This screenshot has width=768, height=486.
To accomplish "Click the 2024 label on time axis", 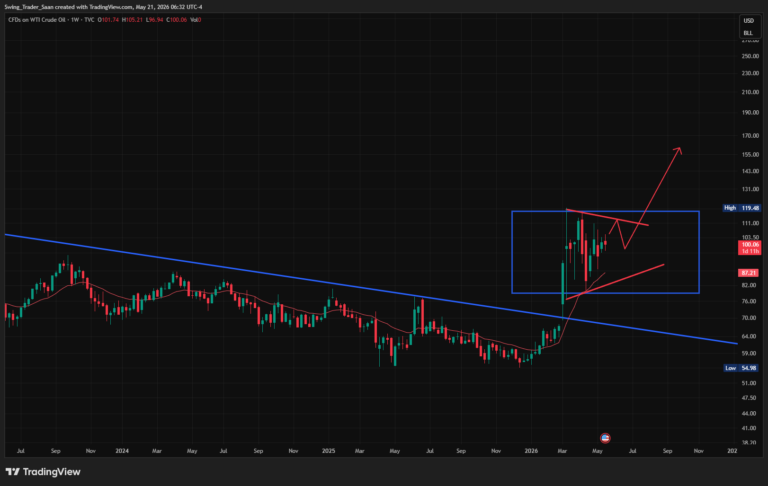I will coord(122,451).
